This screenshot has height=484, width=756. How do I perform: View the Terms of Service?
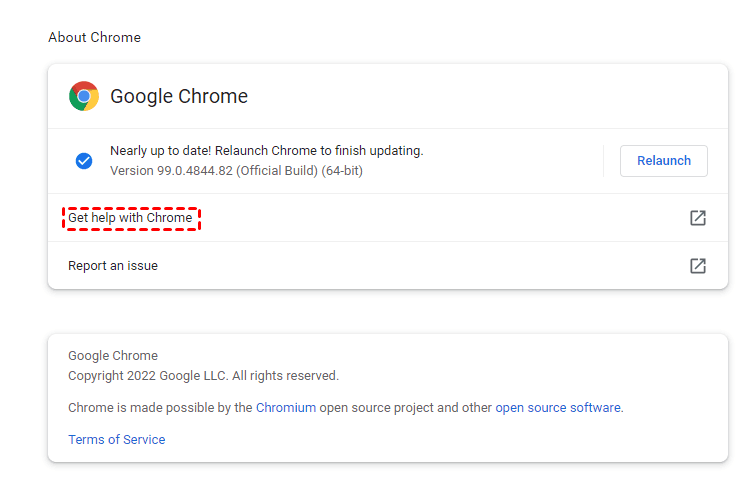pos(116,440)
